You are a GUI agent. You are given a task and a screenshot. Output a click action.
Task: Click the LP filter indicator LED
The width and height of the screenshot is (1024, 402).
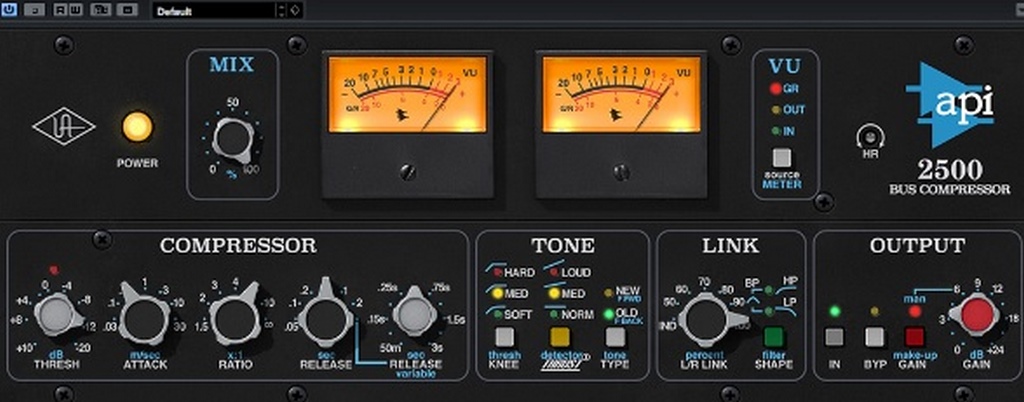(771, 311)
